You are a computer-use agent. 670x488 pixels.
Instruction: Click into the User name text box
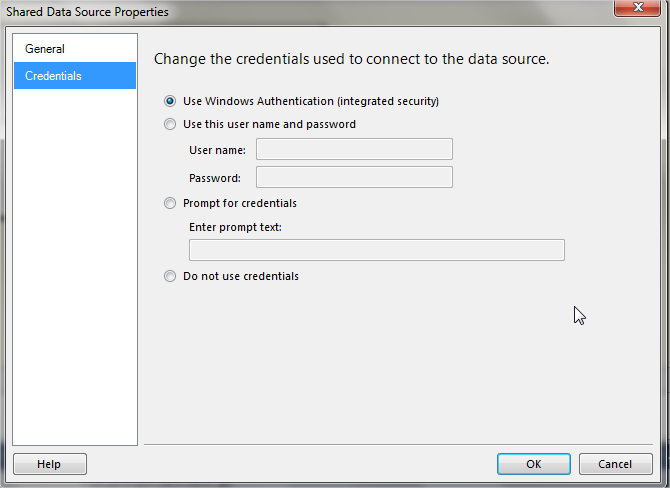click(x=354, y=150)
